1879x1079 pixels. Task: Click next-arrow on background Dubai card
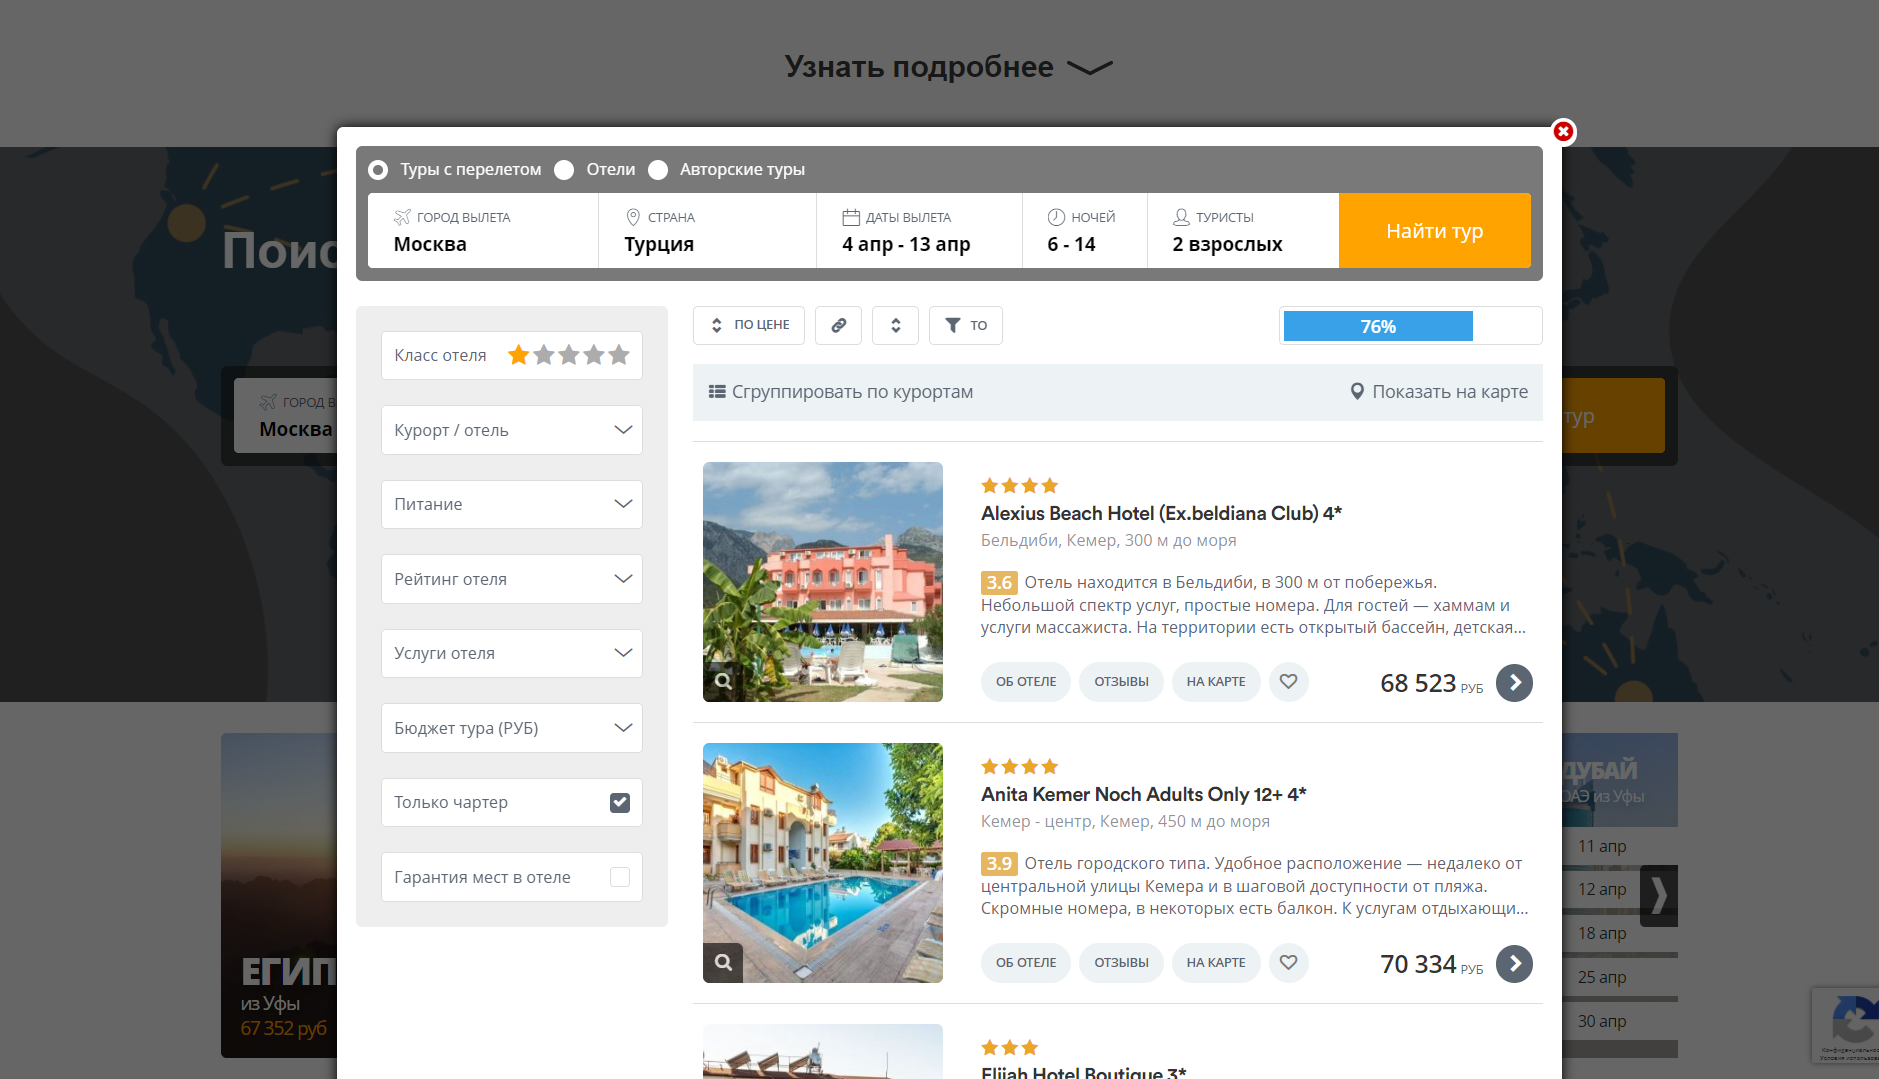click(1659, 895)
